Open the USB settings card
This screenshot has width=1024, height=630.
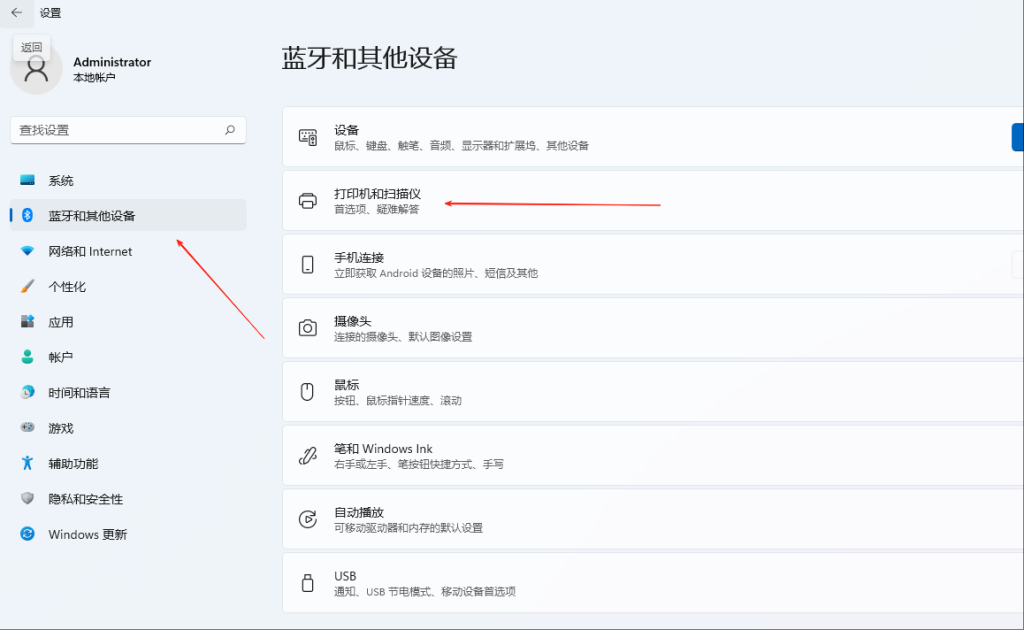pos(653,582)
